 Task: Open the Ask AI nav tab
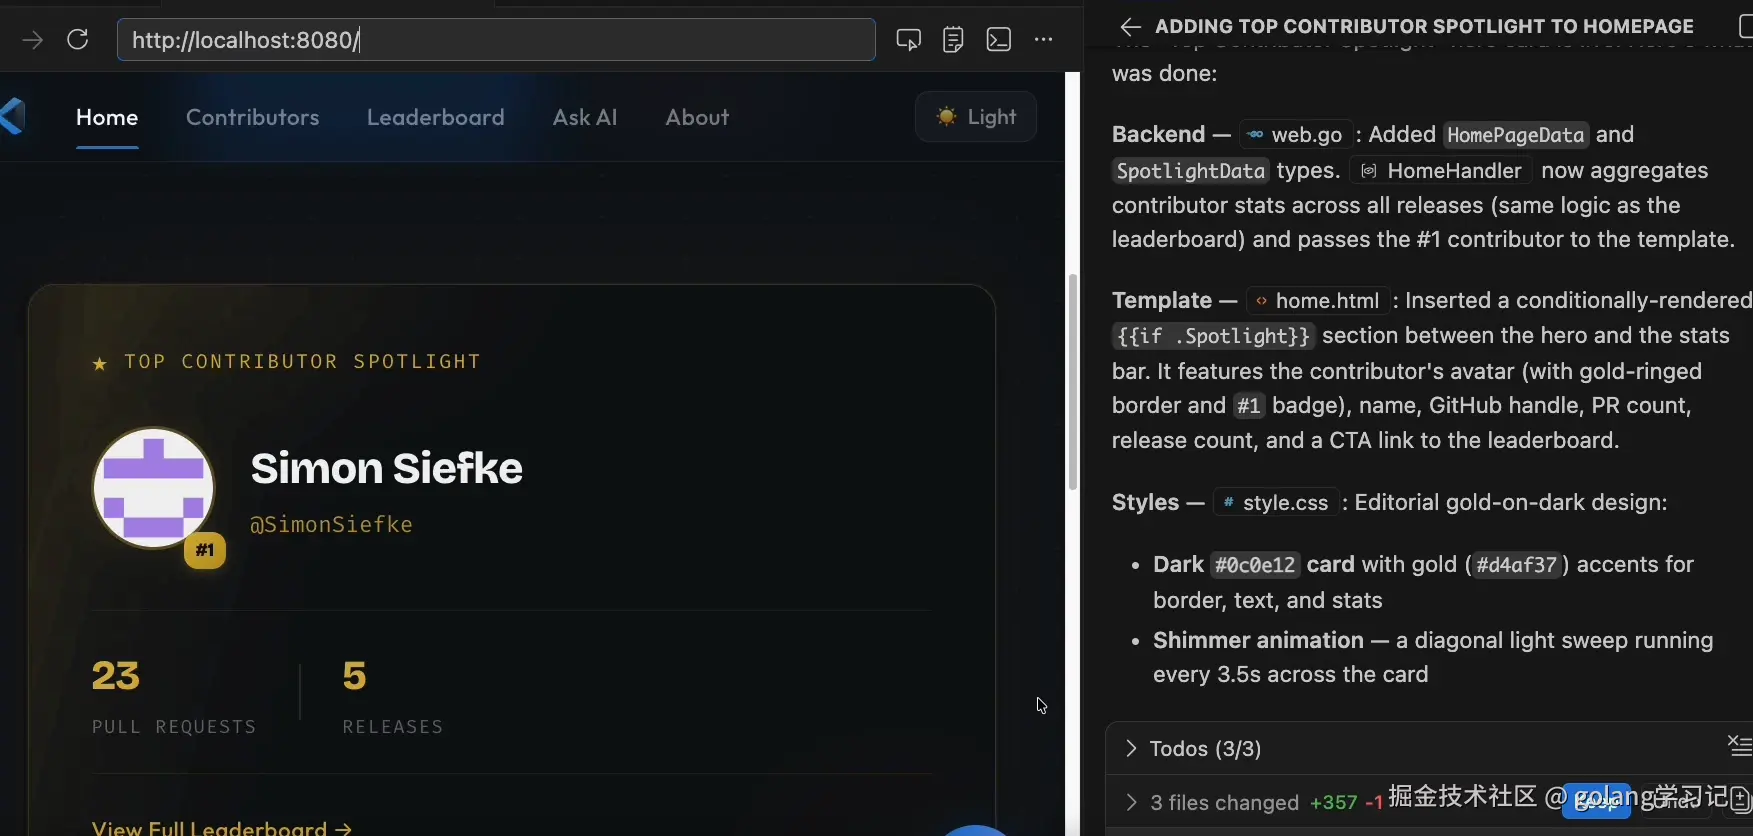click(585, 117)
